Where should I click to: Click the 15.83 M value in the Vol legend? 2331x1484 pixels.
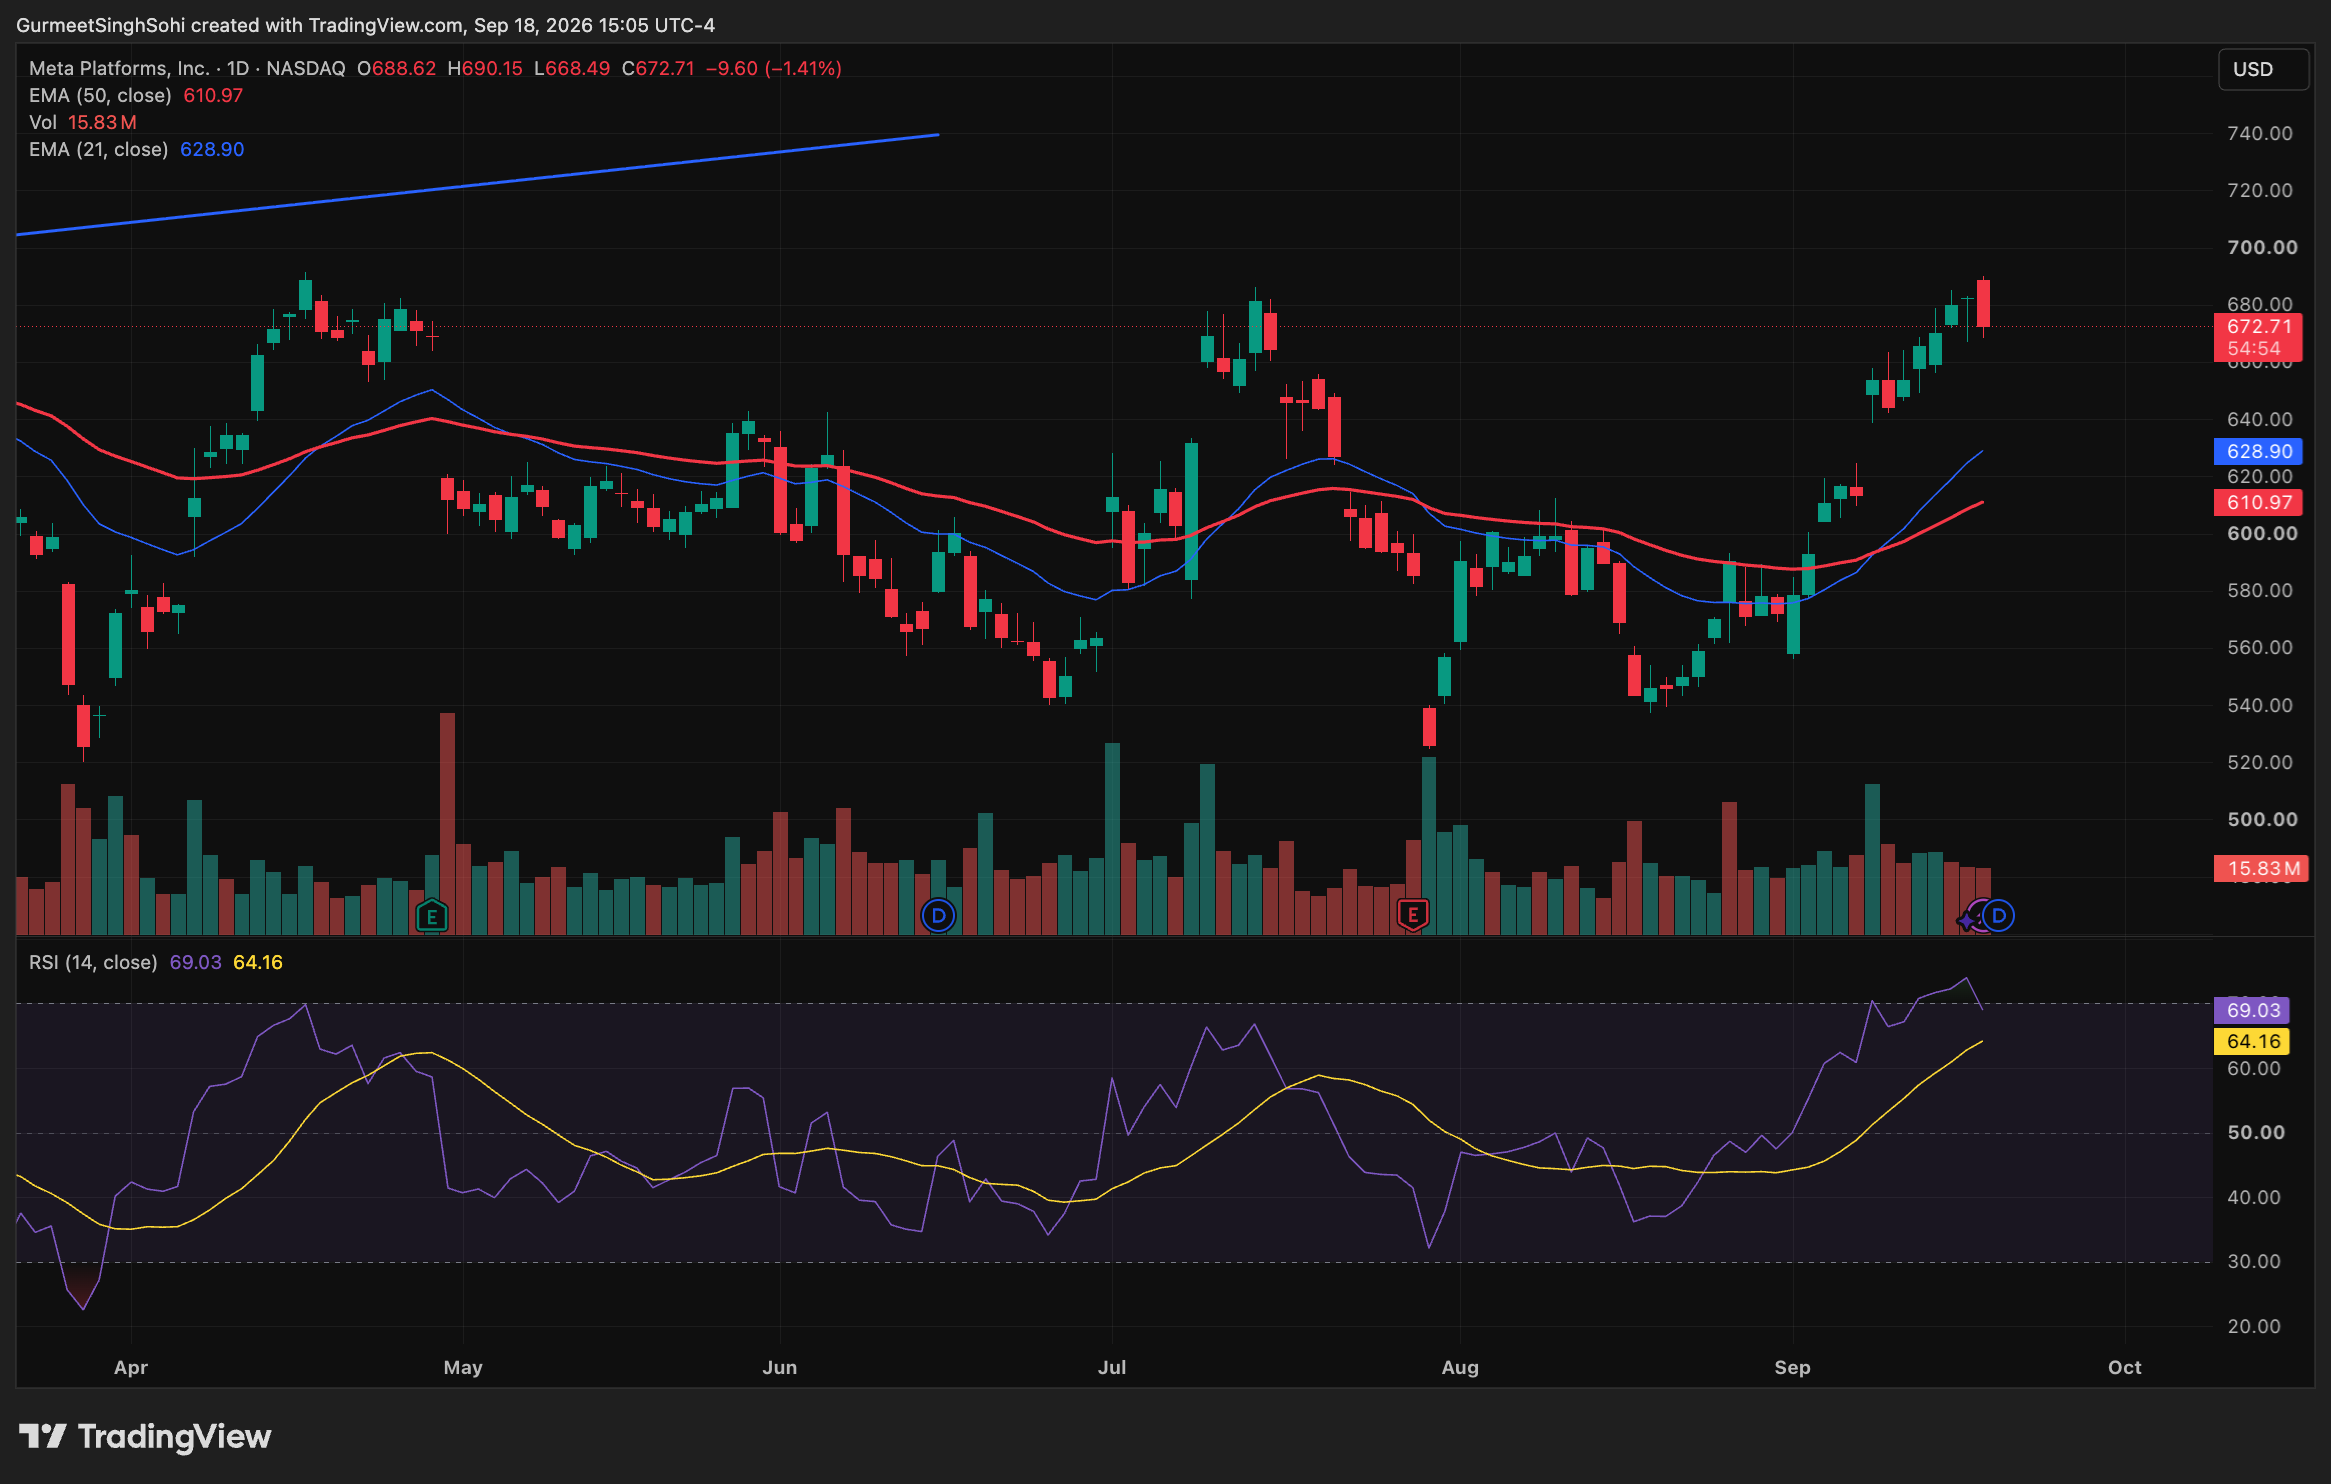(102, 122)
